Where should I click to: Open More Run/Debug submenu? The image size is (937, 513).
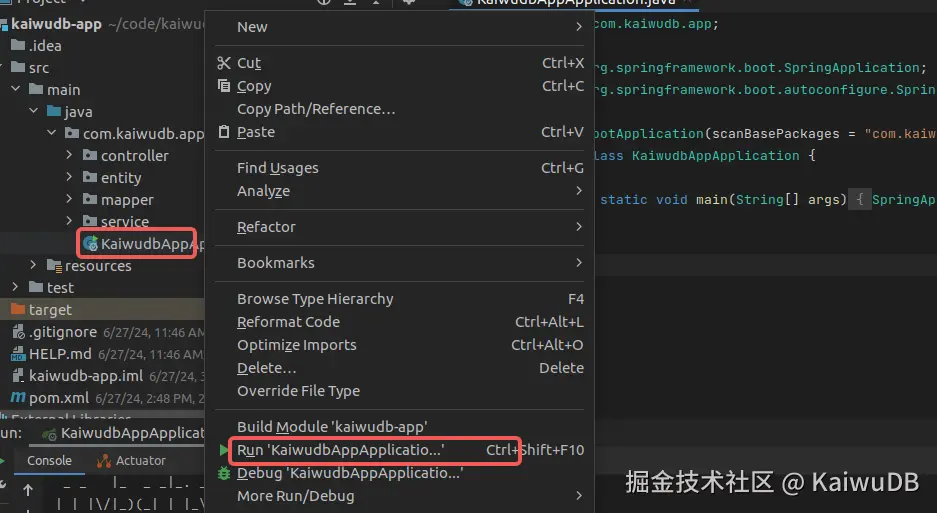coord(399,496)
